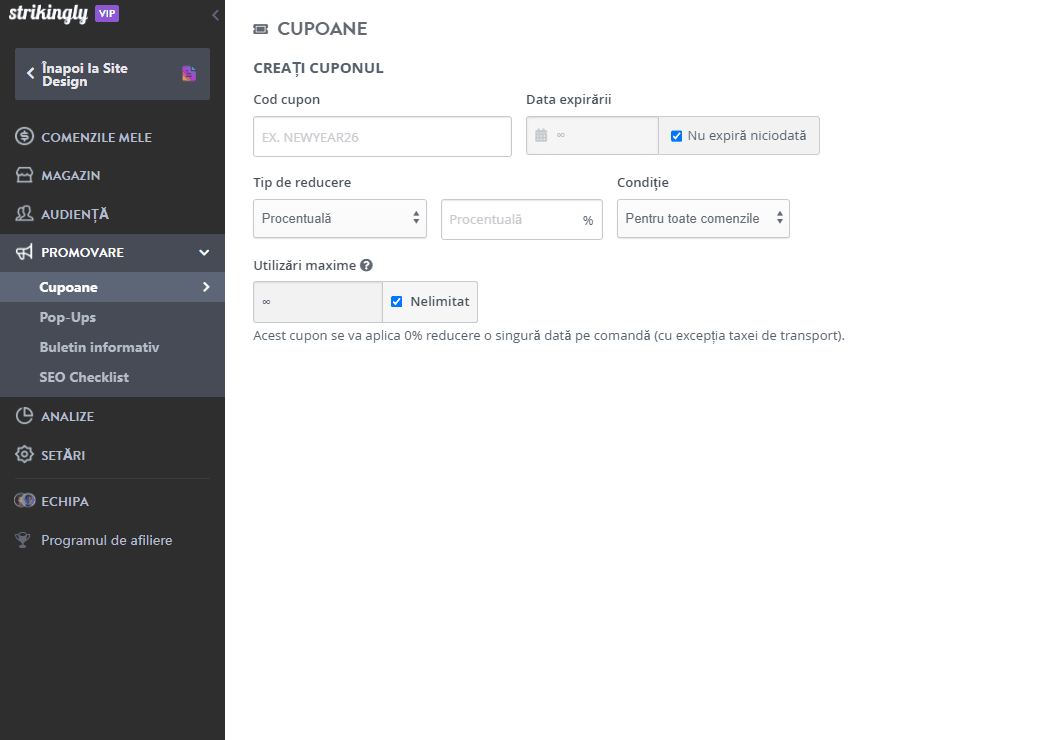This screenshot has height=740, width=1041.
Task: Click the arrow on the Cupoane row
Action: click(206, 287)
